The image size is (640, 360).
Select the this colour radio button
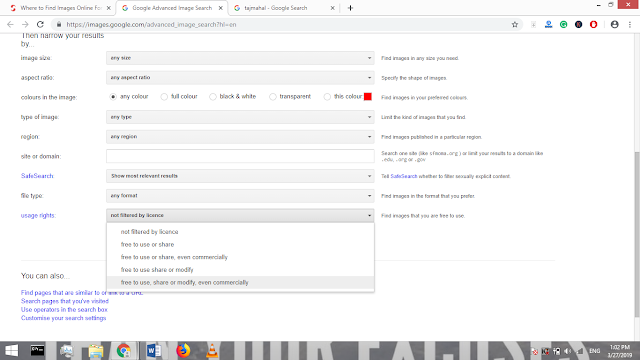pos(327,97)
